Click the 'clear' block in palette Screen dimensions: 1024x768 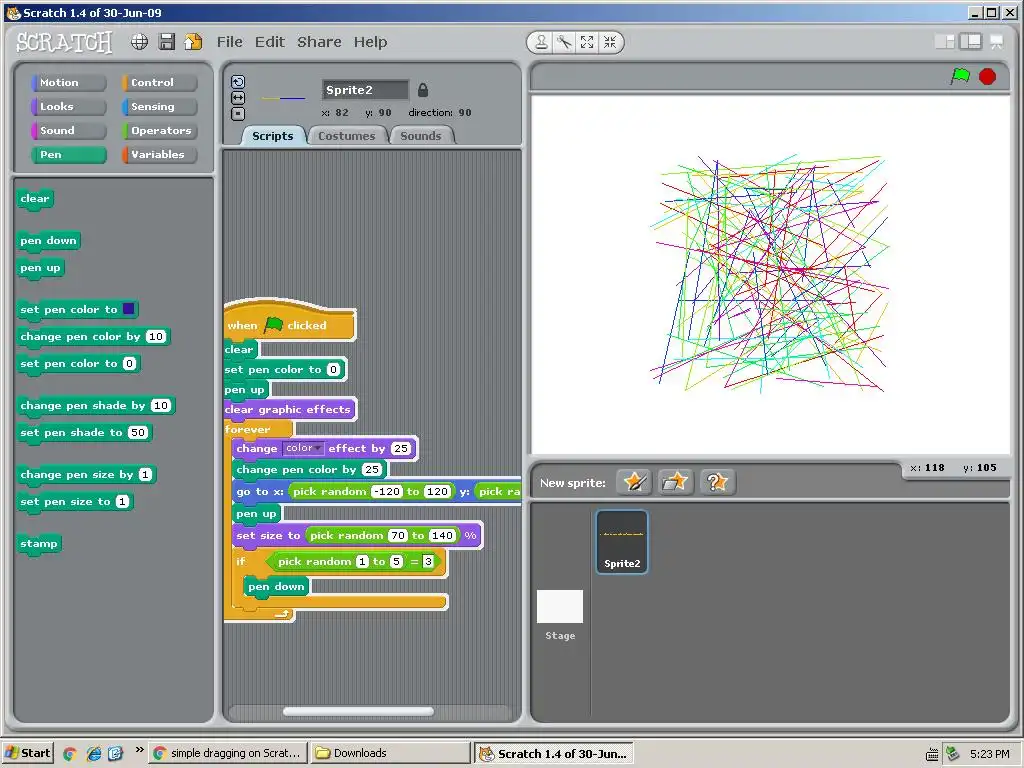pyautogui.click(x=35, y=199)
